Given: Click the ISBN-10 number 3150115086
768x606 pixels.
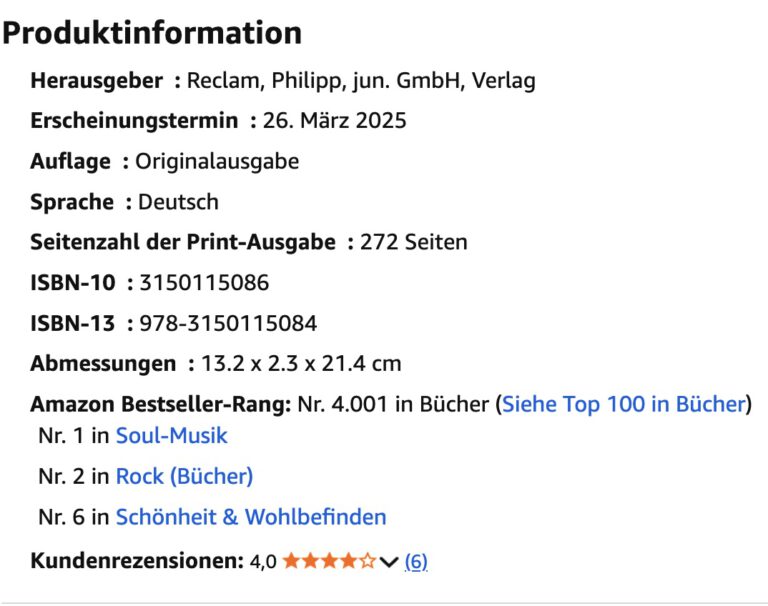Looking at the screenshot, I should click(x=205, y=283).
